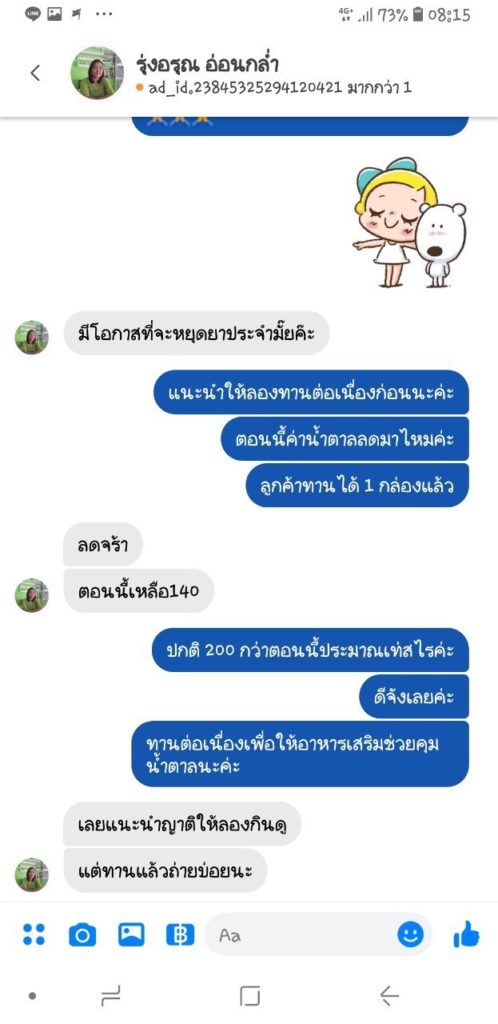The height and width of the screenshot is (1024, 498).
Task: Tap the back arrow in chat header
Action: click(x=35, y=72)
